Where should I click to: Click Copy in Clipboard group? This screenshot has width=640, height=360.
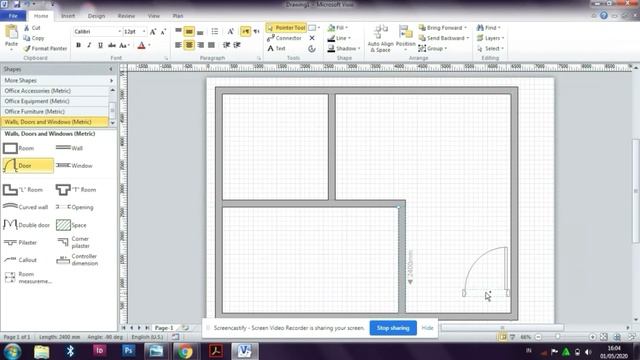tap(33, 38)
